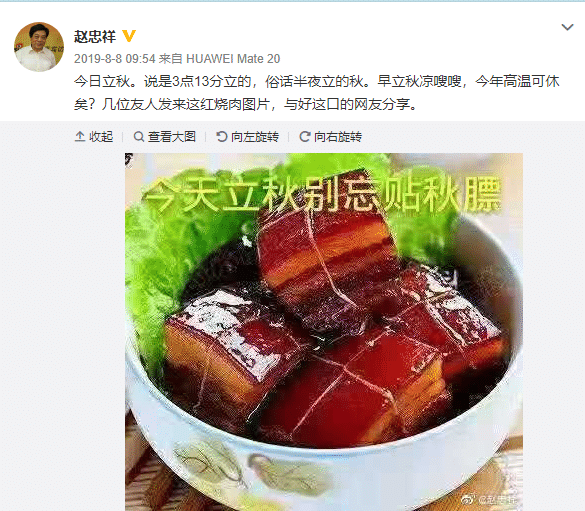Viewport: 585px width, 511px height.
Task: Click the rotate-left counterclockwise arrow icon
Action: click(222, 137)
